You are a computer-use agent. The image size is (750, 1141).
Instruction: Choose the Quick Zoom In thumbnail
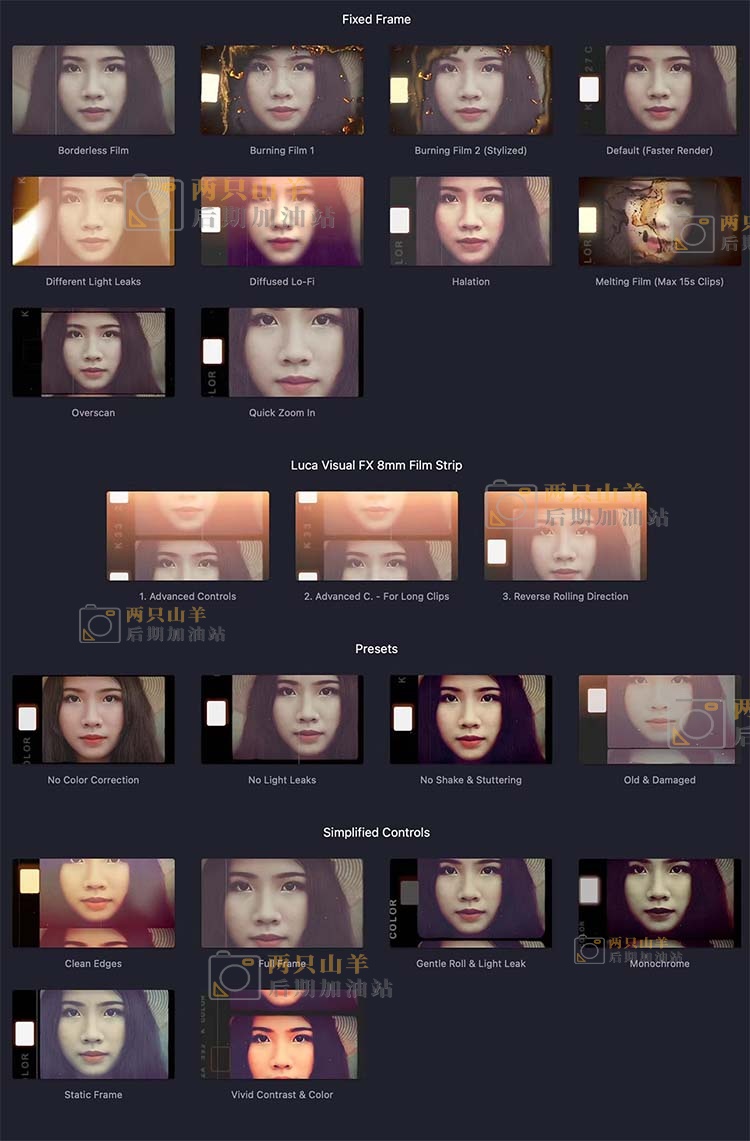click(x=282, y=352)
